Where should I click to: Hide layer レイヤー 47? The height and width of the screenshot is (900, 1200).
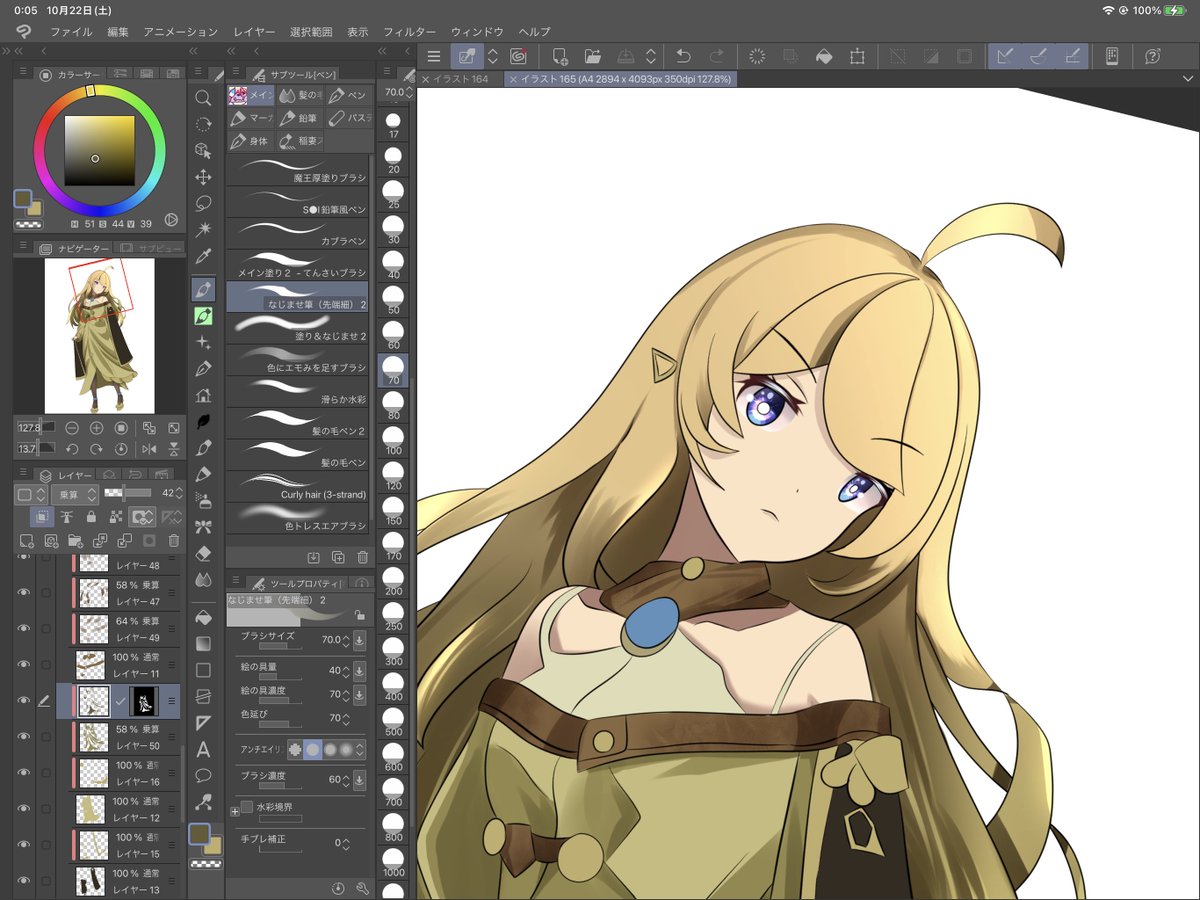coord(23,591)
